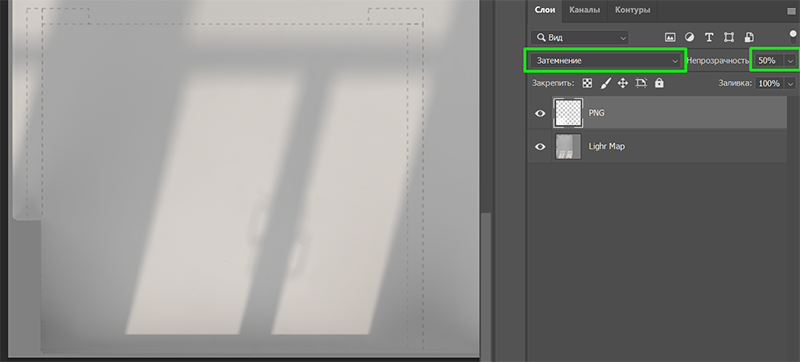
Task: Switch to the Контуры tab
Action: [632, 10]
